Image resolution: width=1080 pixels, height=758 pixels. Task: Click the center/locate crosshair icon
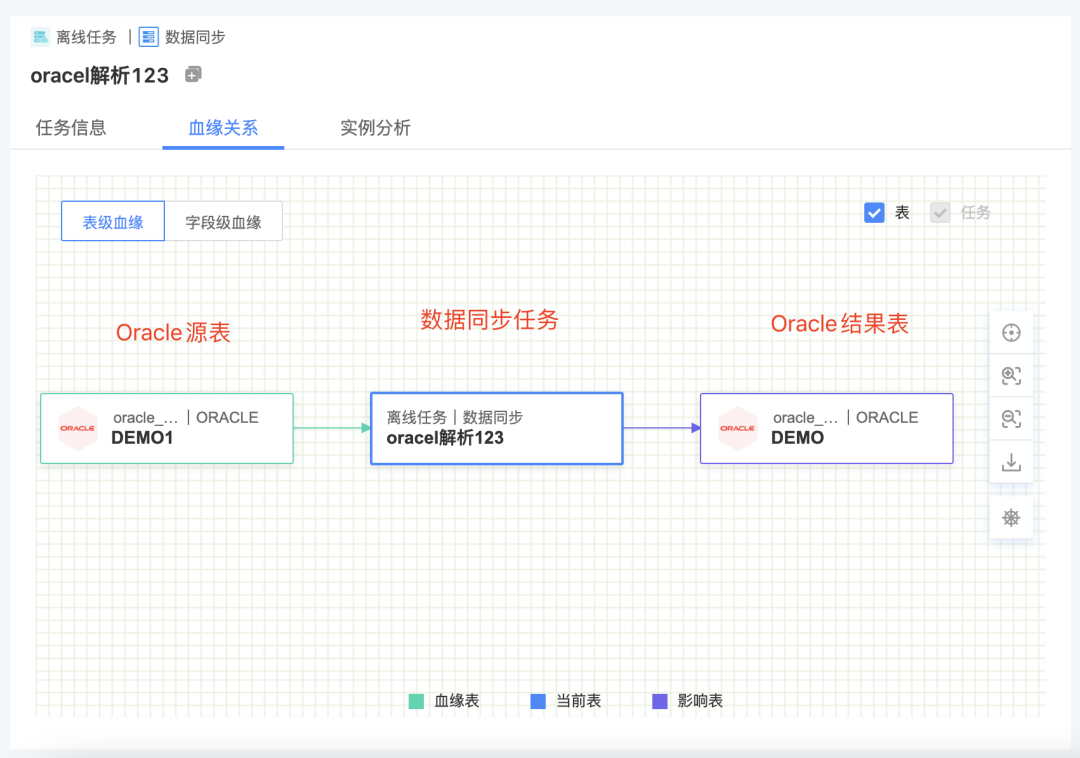coord(1011,332)
